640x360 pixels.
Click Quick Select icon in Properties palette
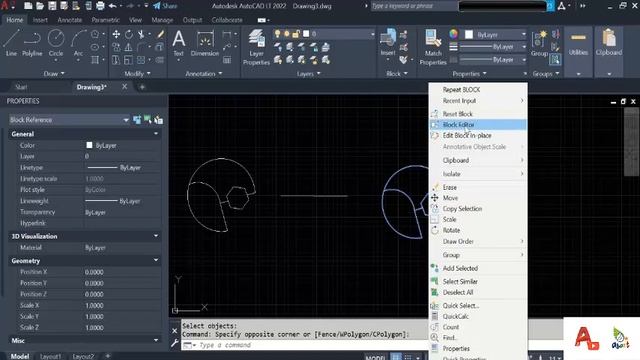click(x=159, y=120)
